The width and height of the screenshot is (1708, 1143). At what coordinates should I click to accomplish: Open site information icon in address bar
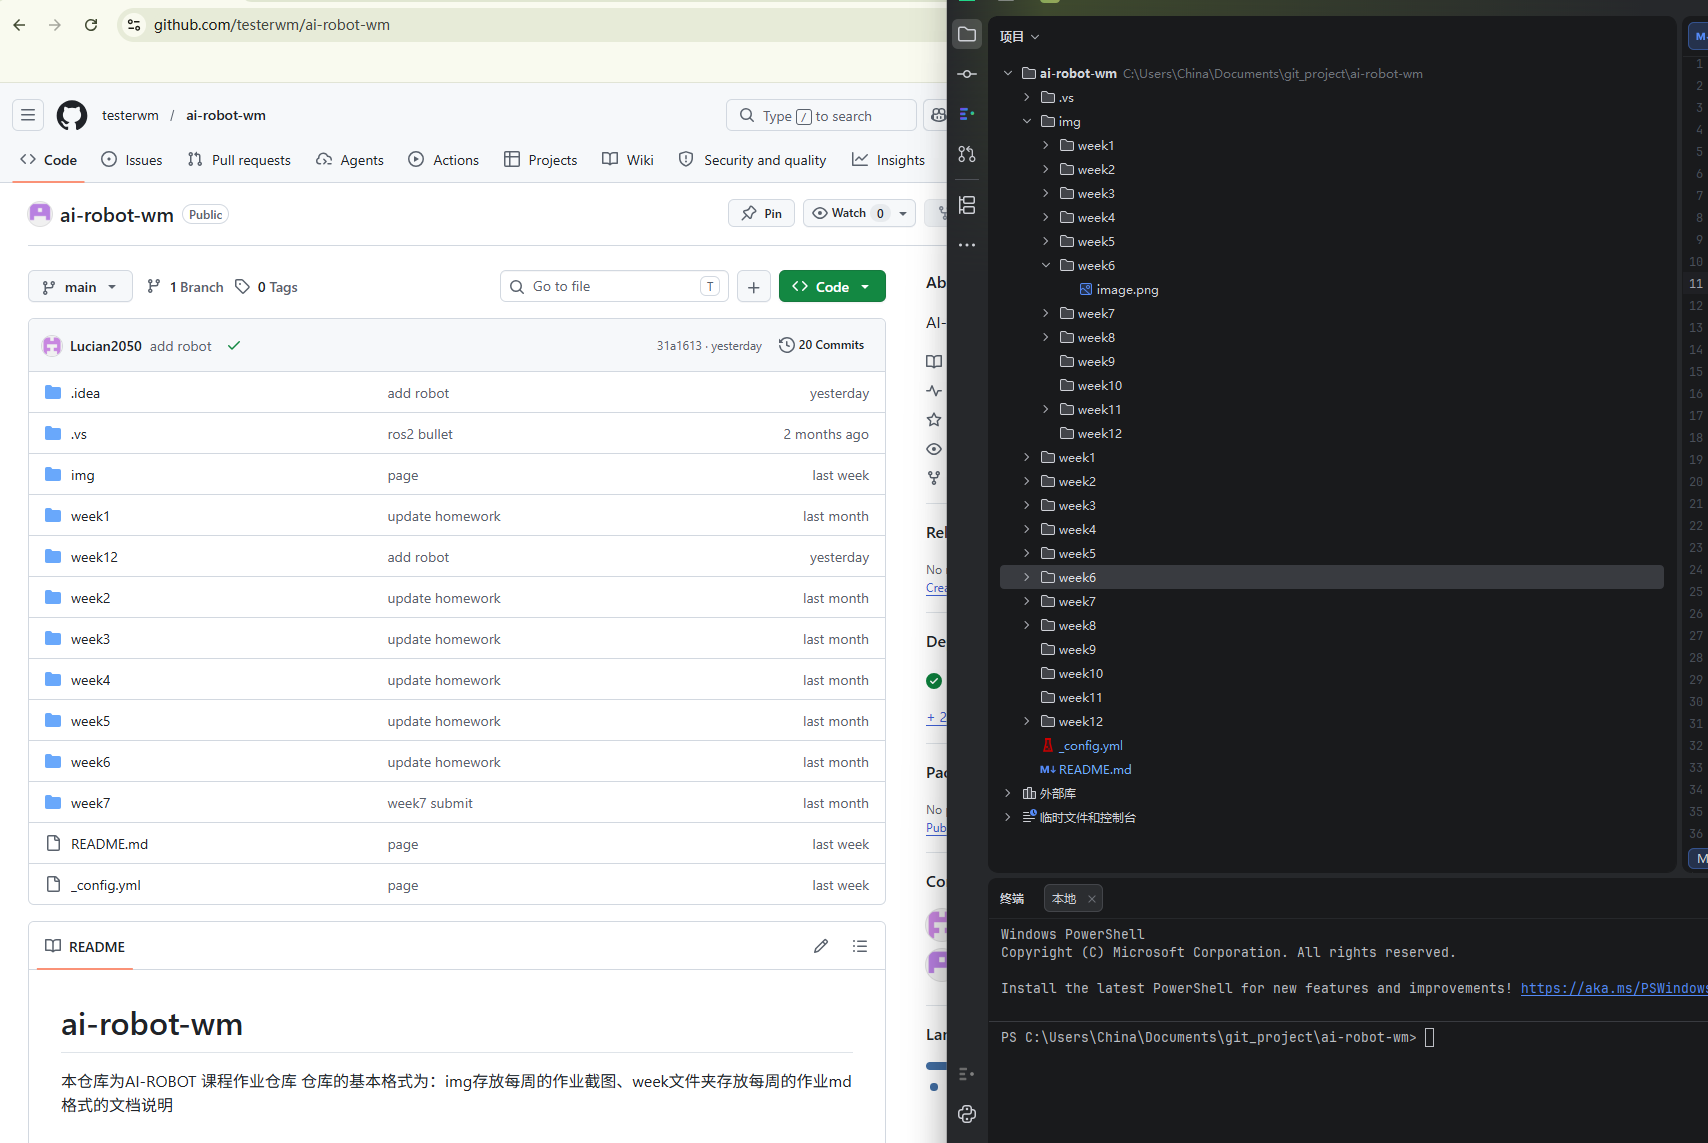pos(134,25)
